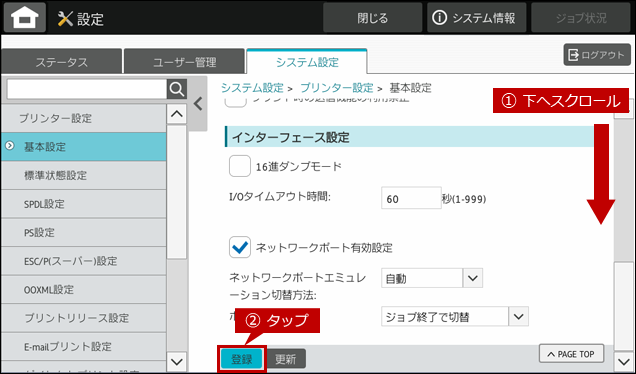Click the ログアウト logout icon button
Screen dimensions: 636x374
[597, 55]
